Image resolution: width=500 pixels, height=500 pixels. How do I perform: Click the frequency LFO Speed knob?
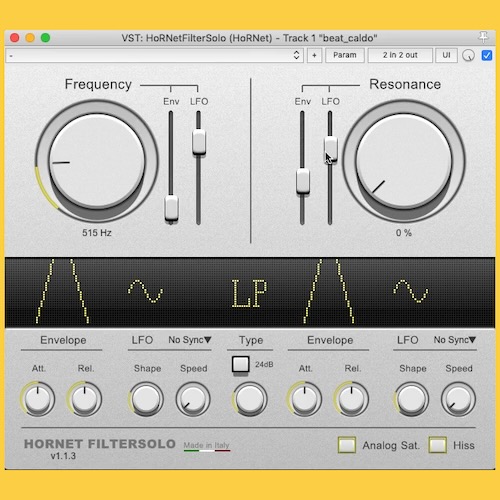point(193,399)
